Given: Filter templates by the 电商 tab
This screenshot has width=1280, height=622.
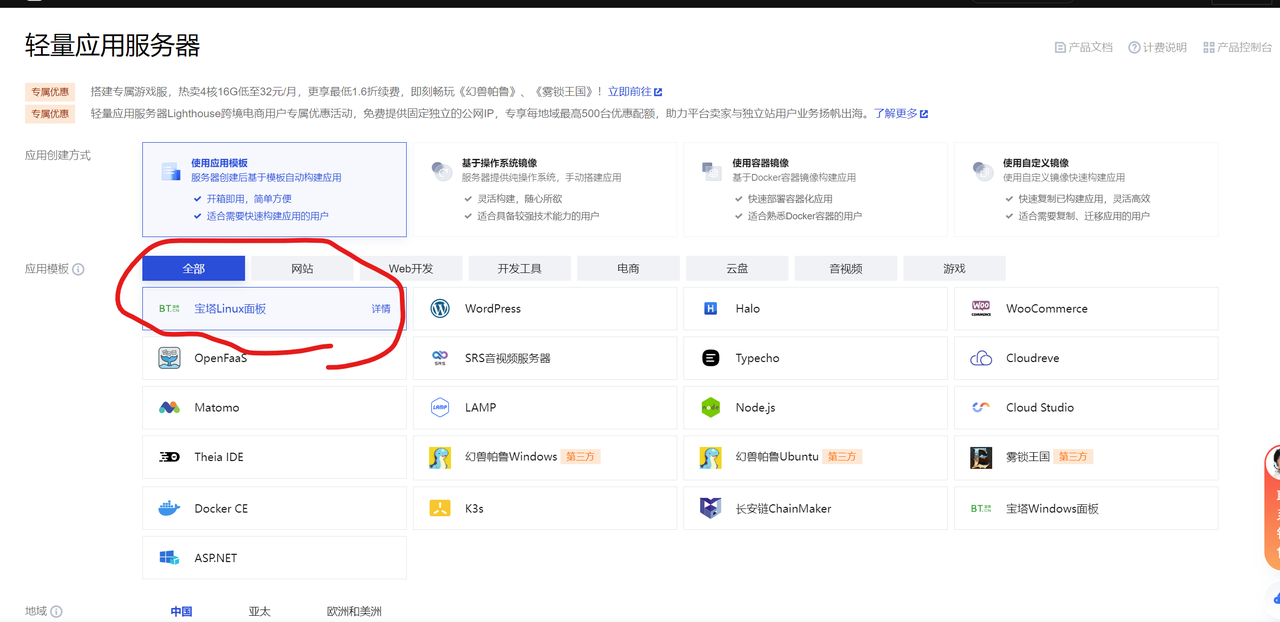Looking at the screenshot, I should (628, 268).
